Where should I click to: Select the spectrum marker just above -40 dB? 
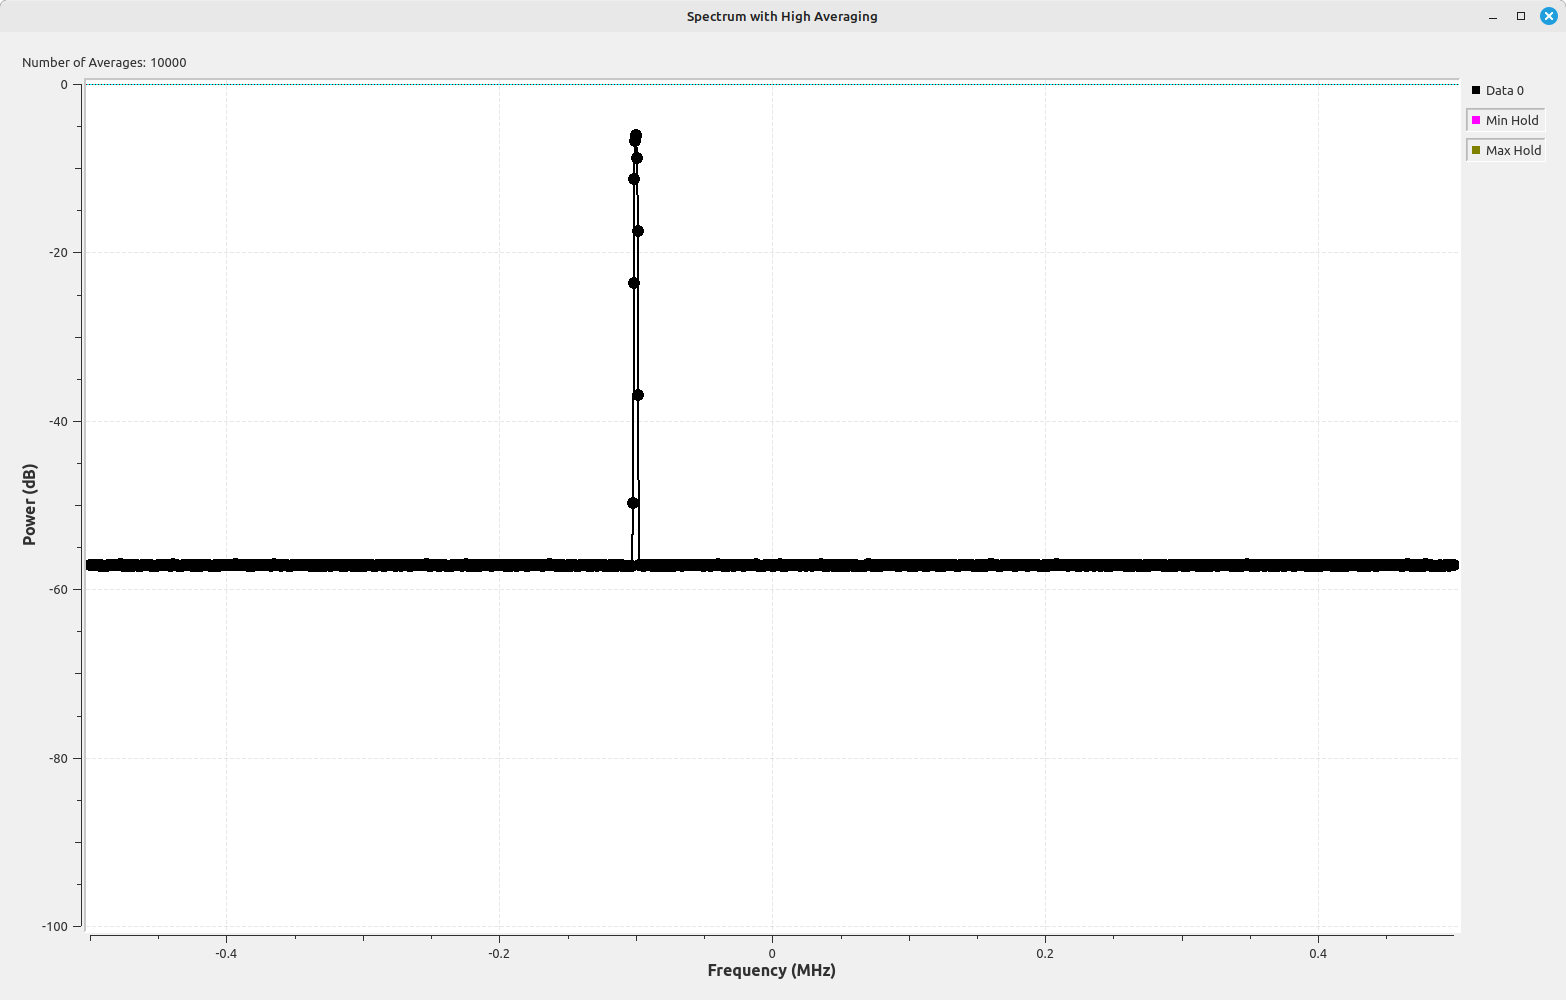tap(638, 395)
